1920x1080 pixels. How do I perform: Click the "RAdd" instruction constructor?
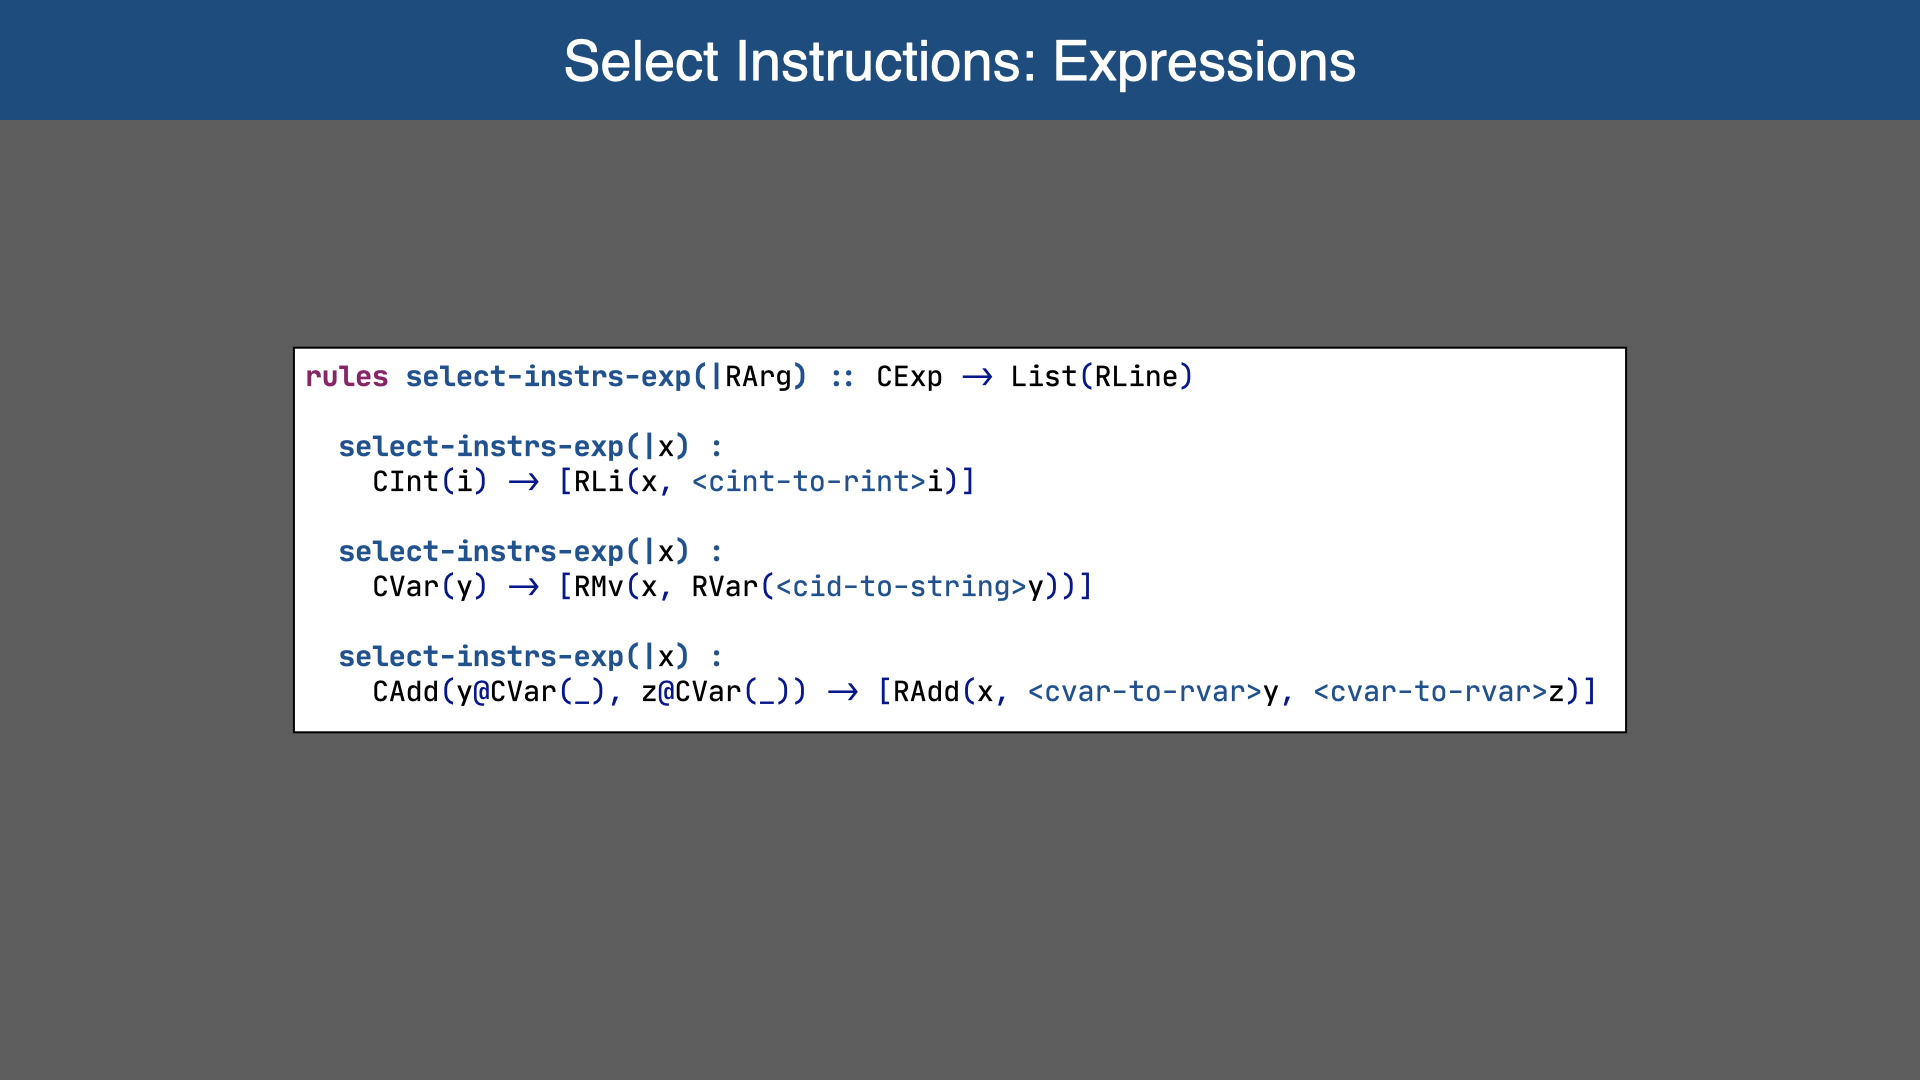point(926,692)
